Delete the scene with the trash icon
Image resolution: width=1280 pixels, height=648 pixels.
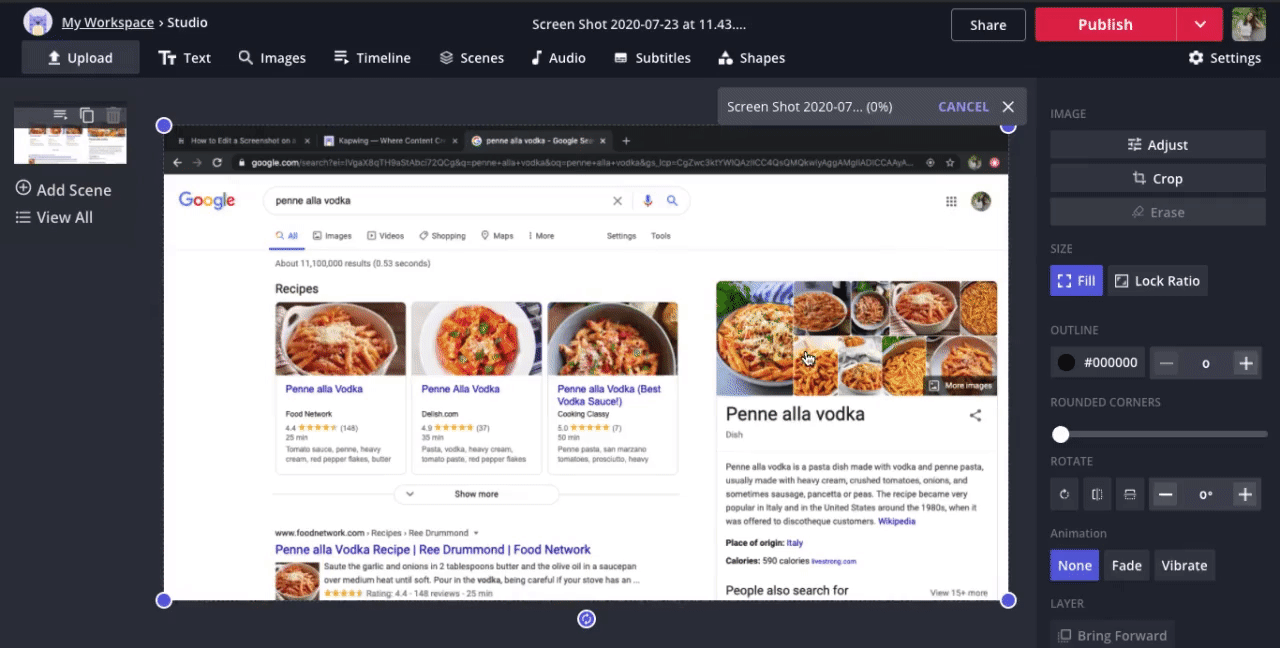(x=113, y=116)
